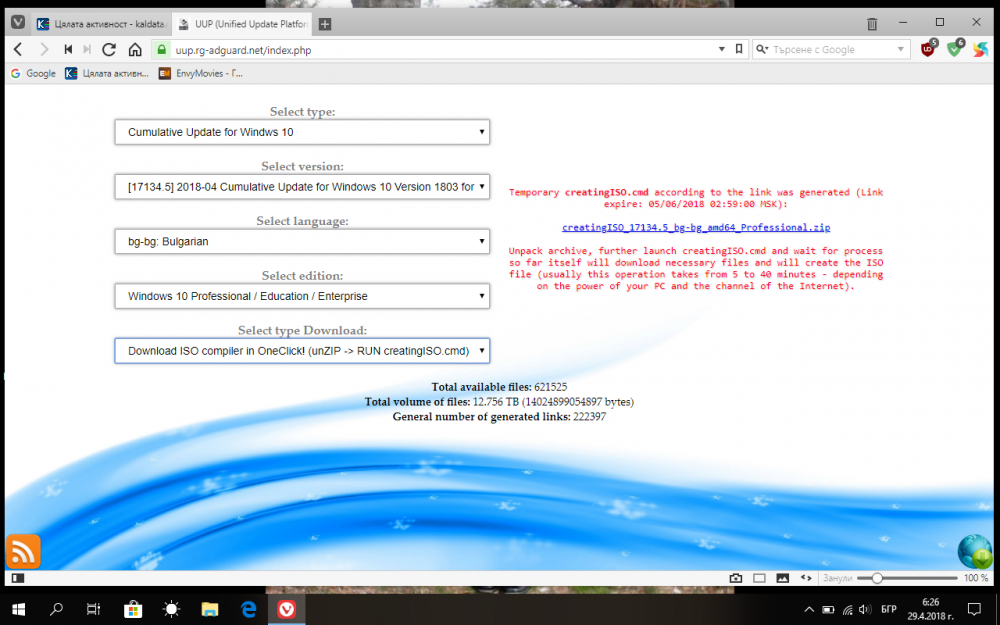Toggle the side panel icon

(x=18, y=578)
